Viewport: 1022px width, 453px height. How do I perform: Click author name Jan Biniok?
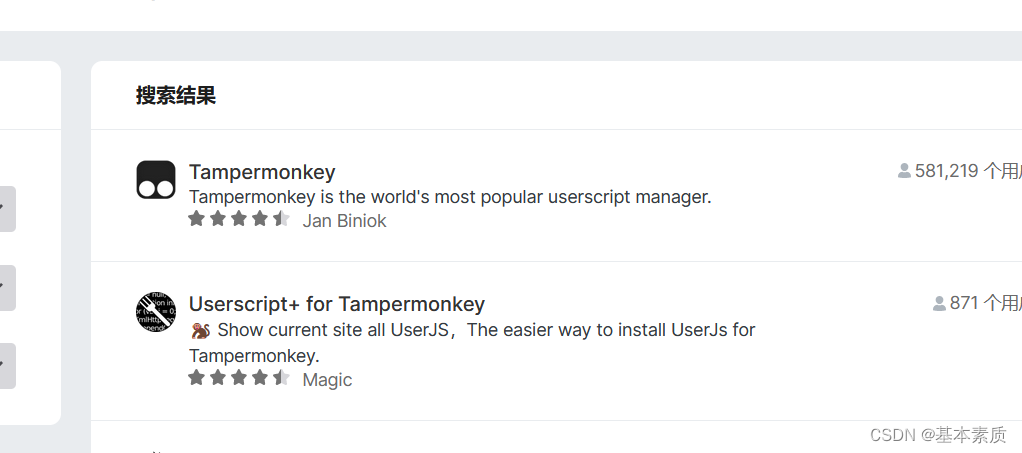344,221
